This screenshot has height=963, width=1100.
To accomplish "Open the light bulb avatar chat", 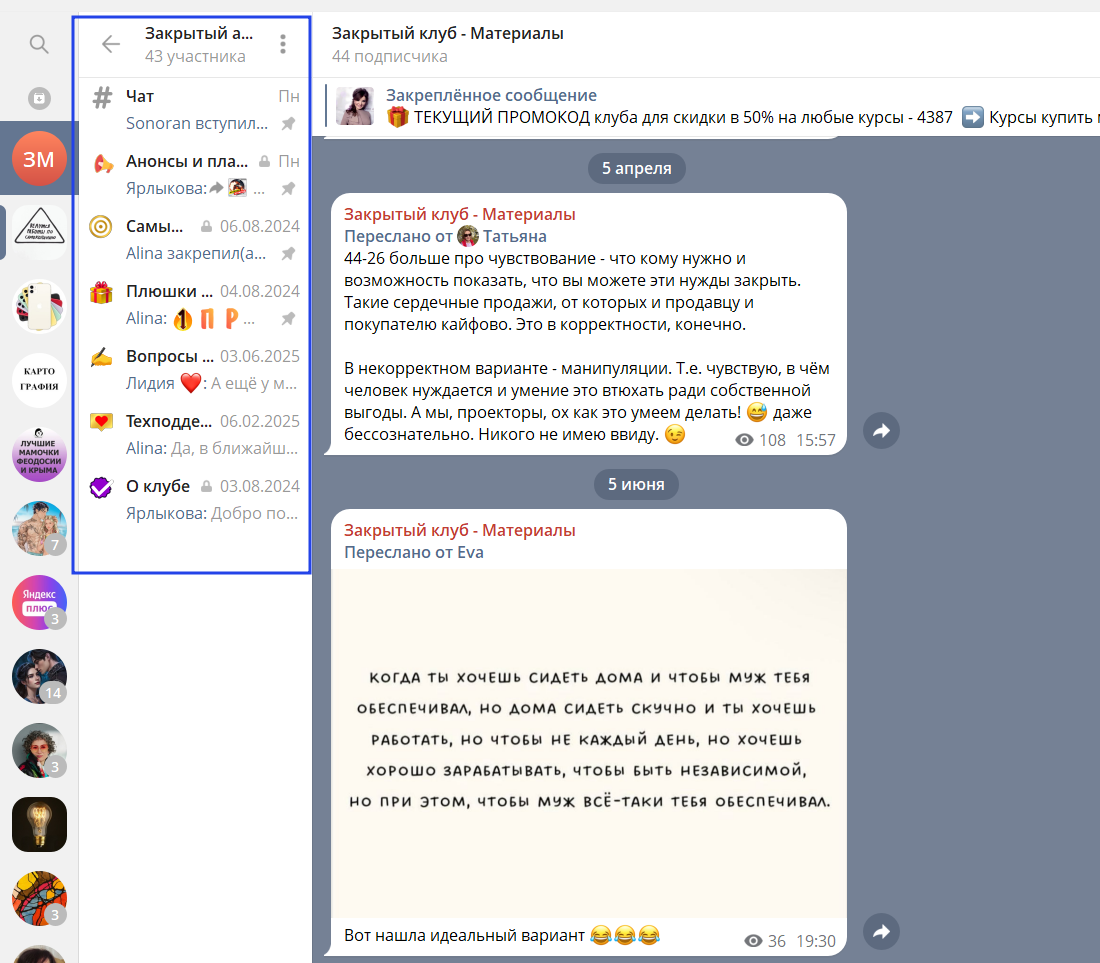I will (39, 824).
